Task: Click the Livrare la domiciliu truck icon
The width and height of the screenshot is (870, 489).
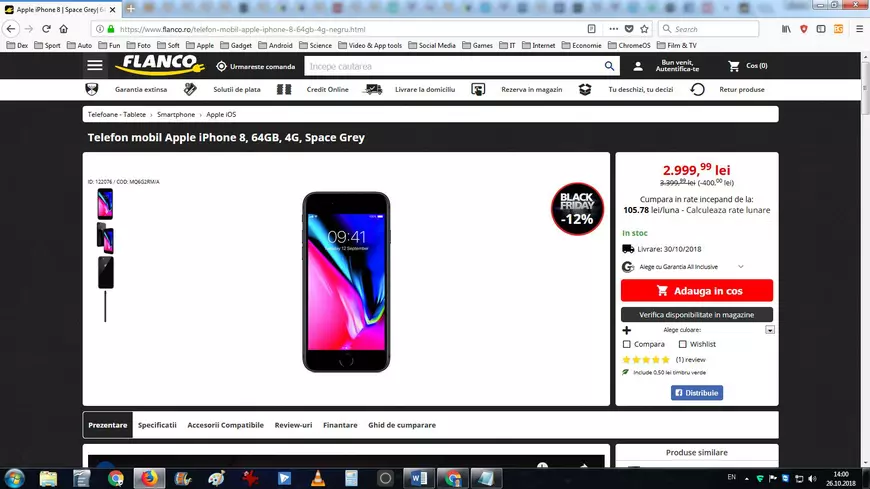Action: (x=372, y=89)
